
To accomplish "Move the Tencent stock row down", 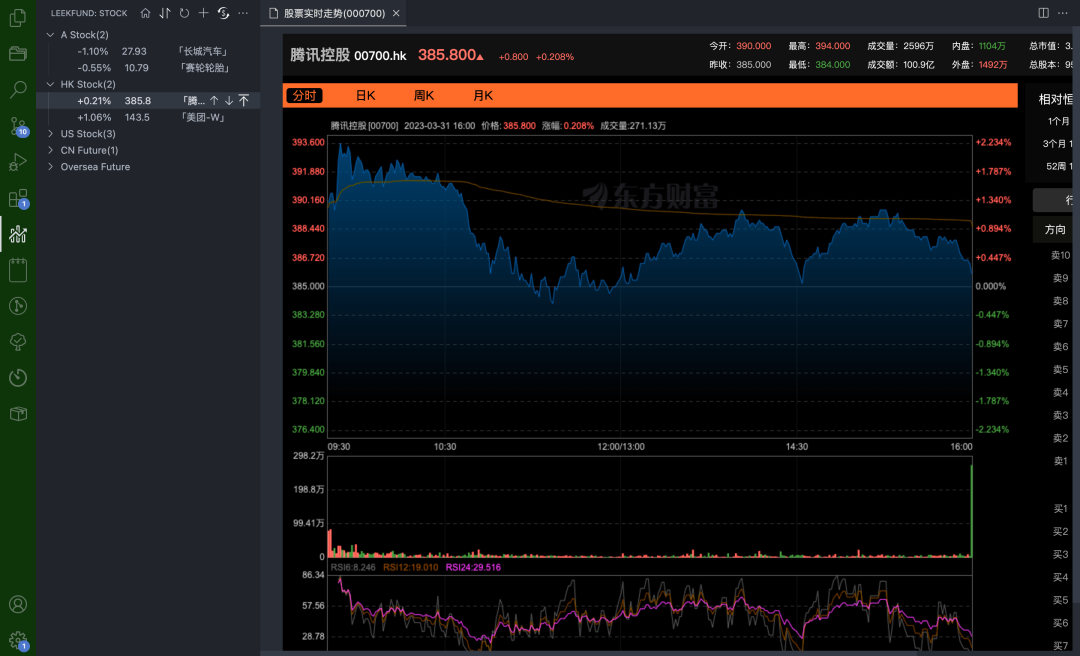I will click(229, 101).
